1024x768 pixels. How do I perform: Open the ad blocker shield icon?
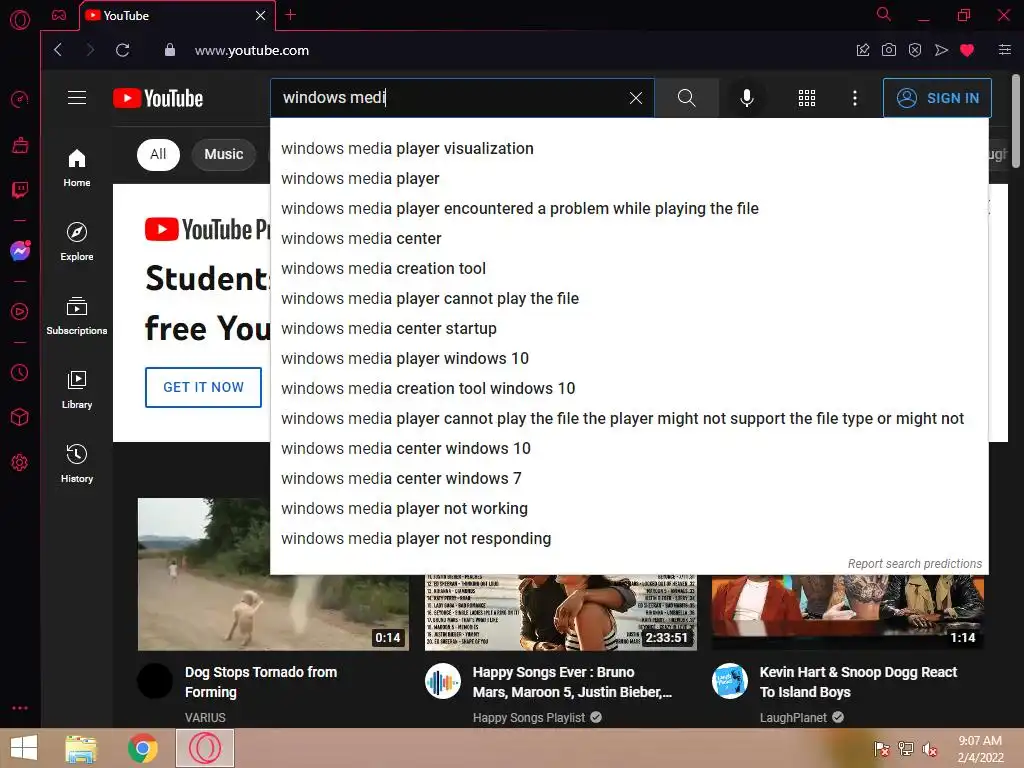point(915,50)
